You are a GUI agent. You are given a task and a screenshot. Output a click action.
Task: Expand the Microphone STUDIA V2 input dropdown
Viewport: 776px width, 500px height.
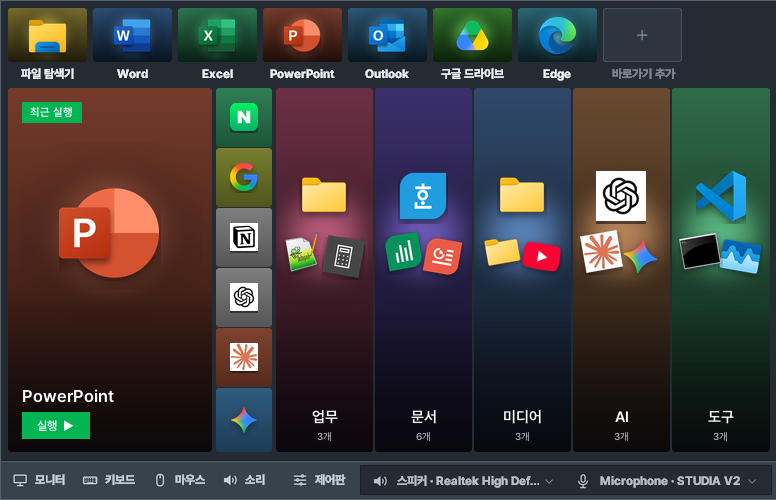pos(667,481)
